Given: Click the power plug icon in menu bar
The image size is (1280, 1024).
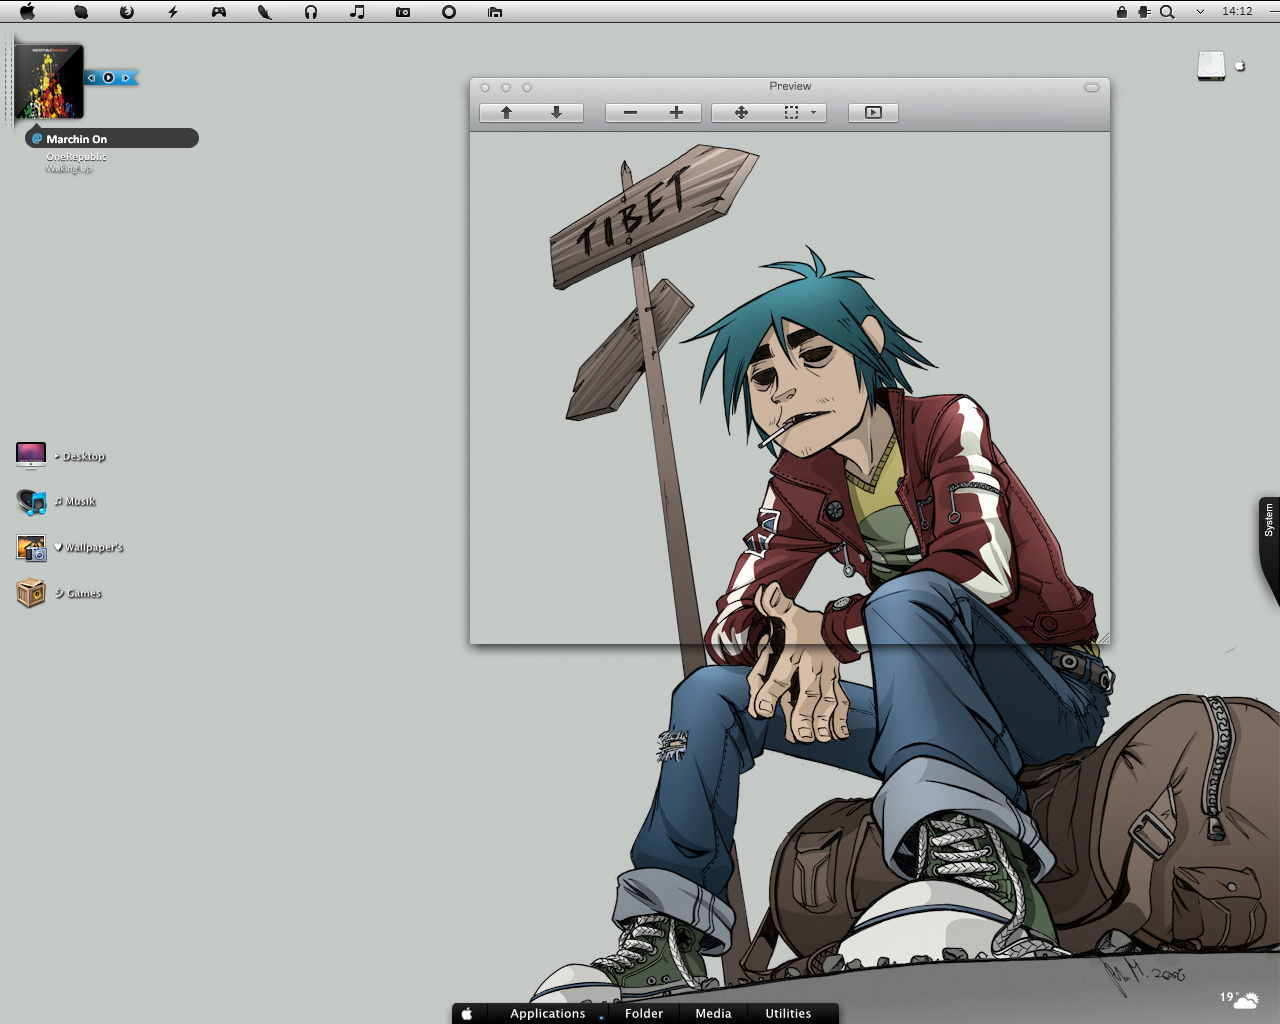Looking at the screenshot, I should 1145,12.
